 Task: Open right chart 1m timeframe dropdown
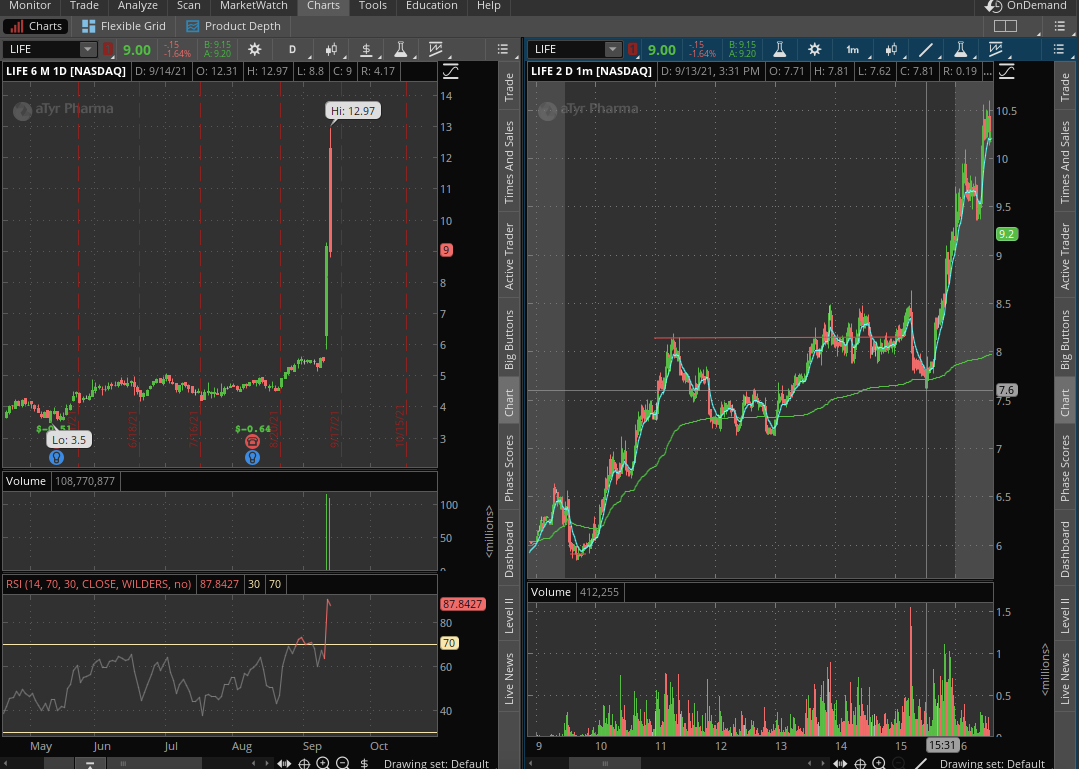click(x=854, y=50)
